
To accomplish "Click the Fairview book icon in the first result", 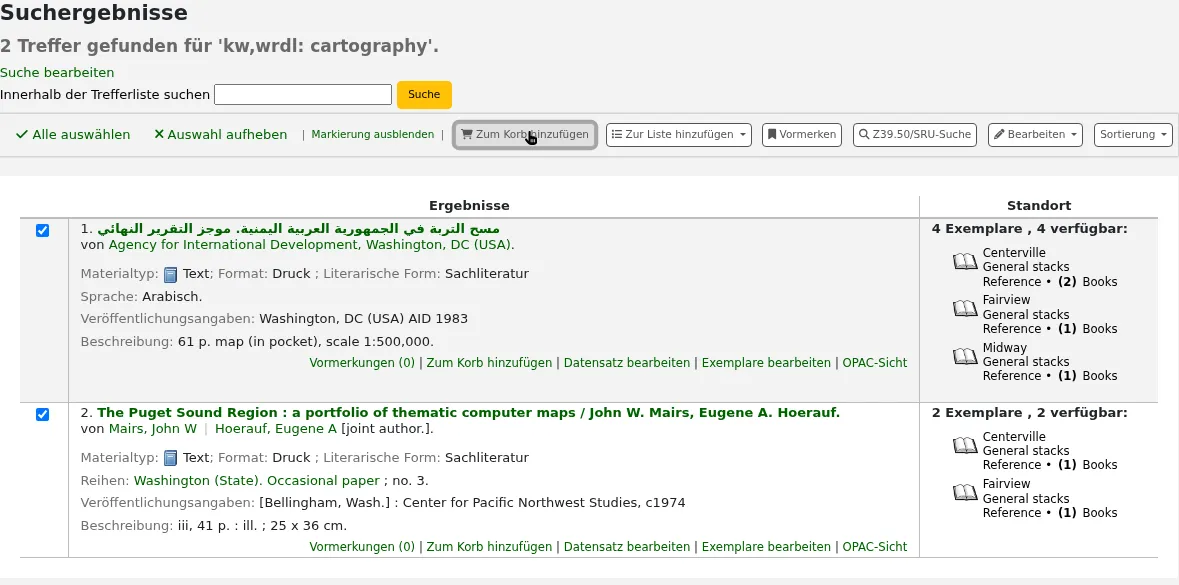I will click(965, 308).
